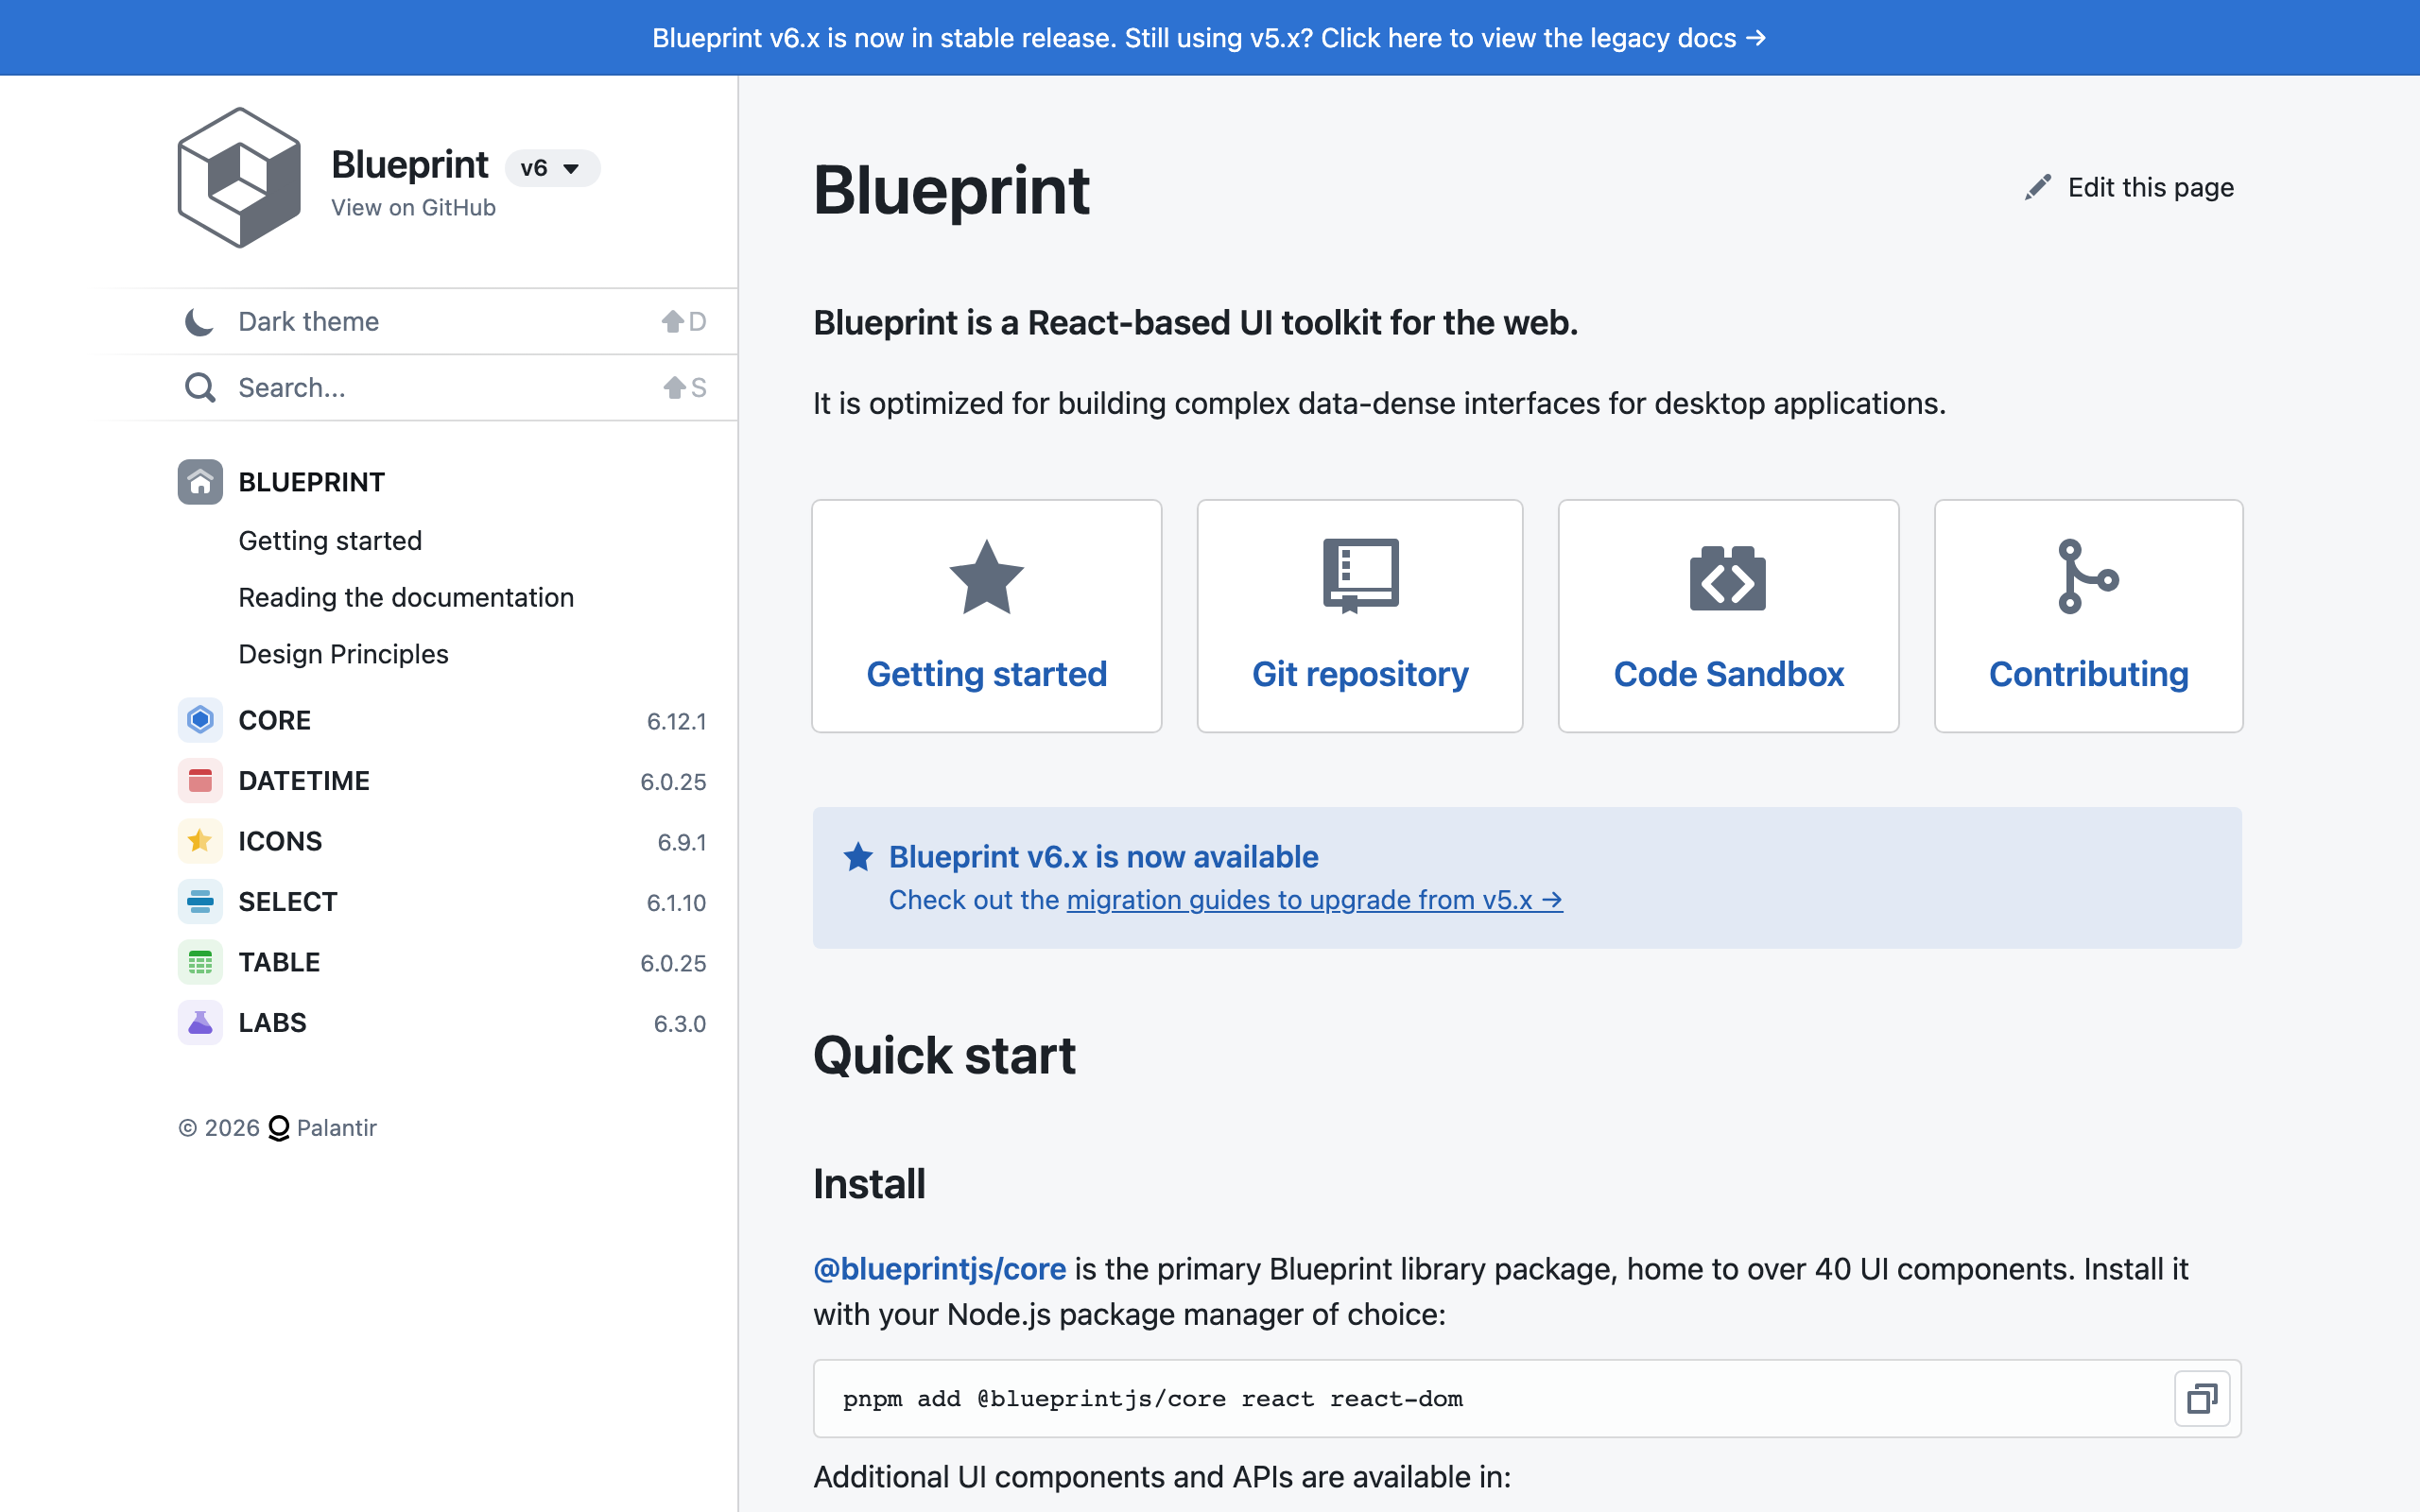The image size is (2420, 1512).
Task: Copy the pnpm install command
Action: 2202,1398
